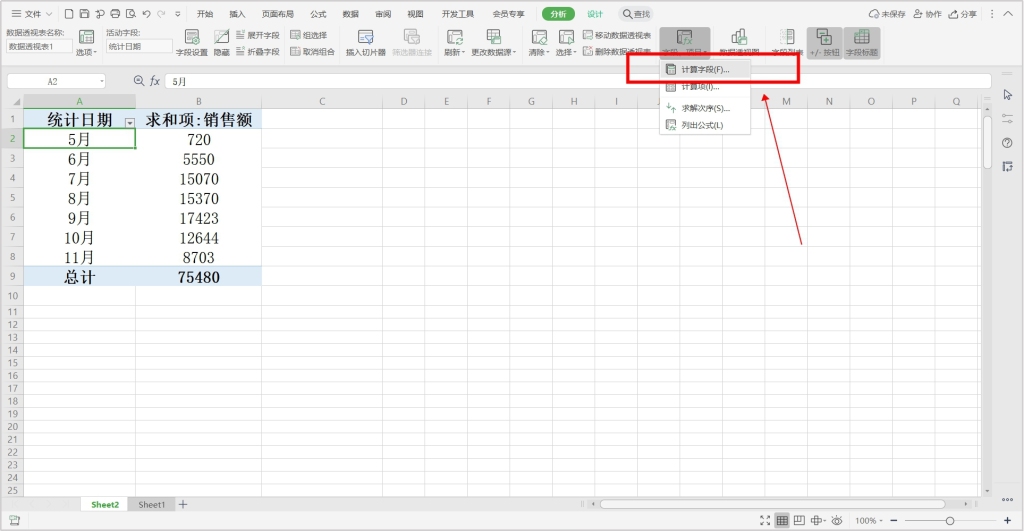Open the 刷新 refresh dropdown
This screenshot has height=531, width=1024.
(455, 42)
